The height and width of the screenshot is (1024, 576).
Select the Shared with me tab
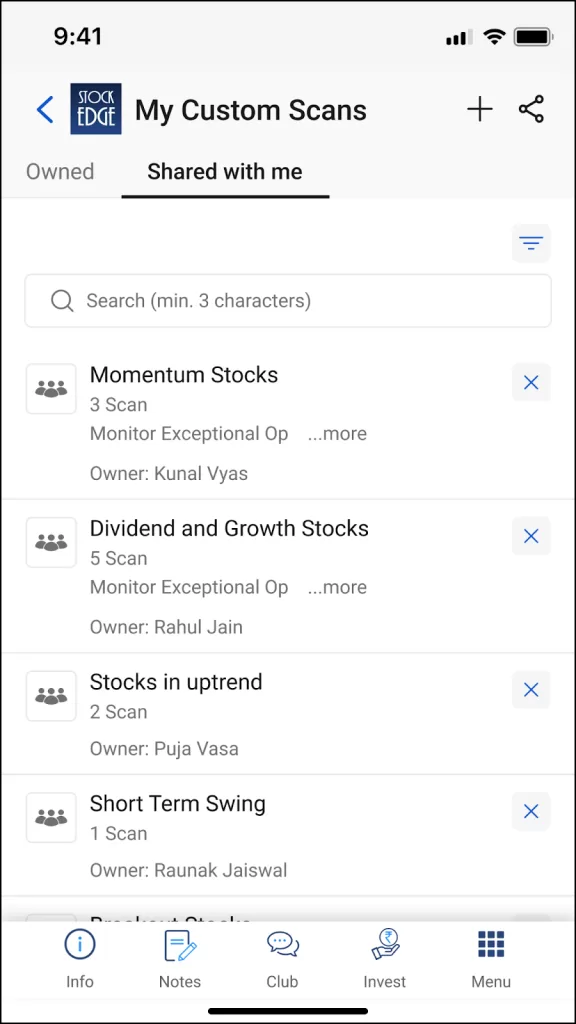click(225, 172)
